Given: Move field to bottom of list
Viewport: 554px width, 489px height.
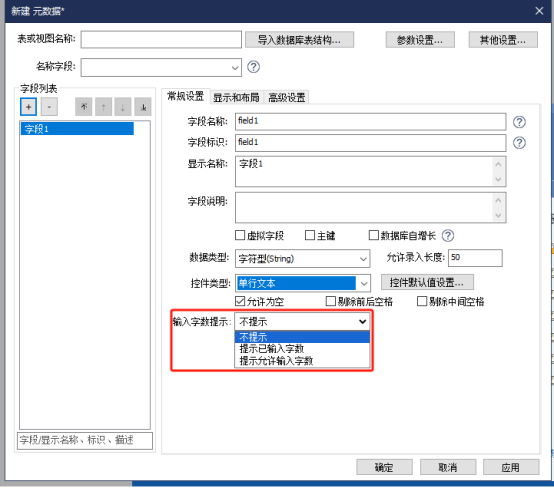Looking at the screenshot, I should coord(143,107).
